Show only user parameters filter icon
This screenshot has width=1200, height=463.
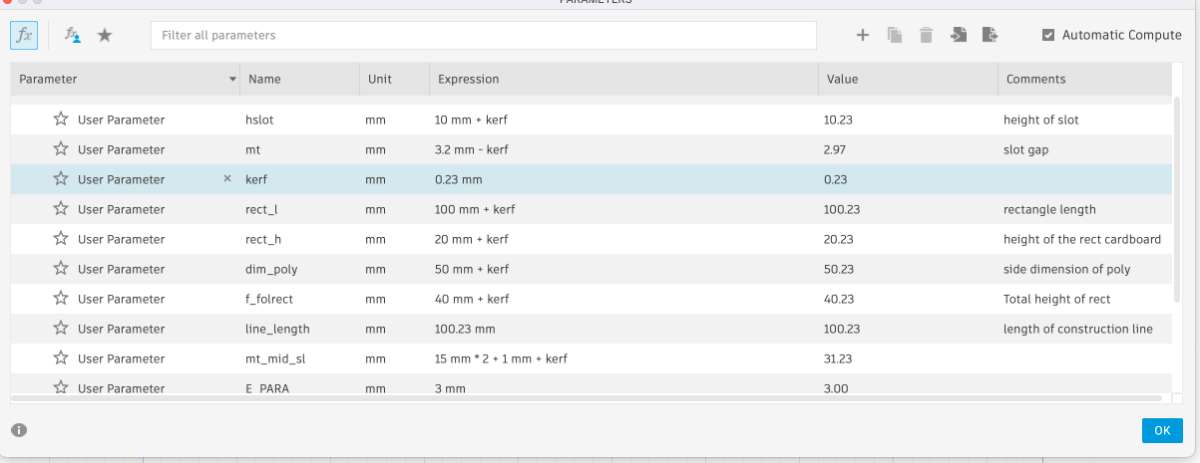tap(73, 35)
